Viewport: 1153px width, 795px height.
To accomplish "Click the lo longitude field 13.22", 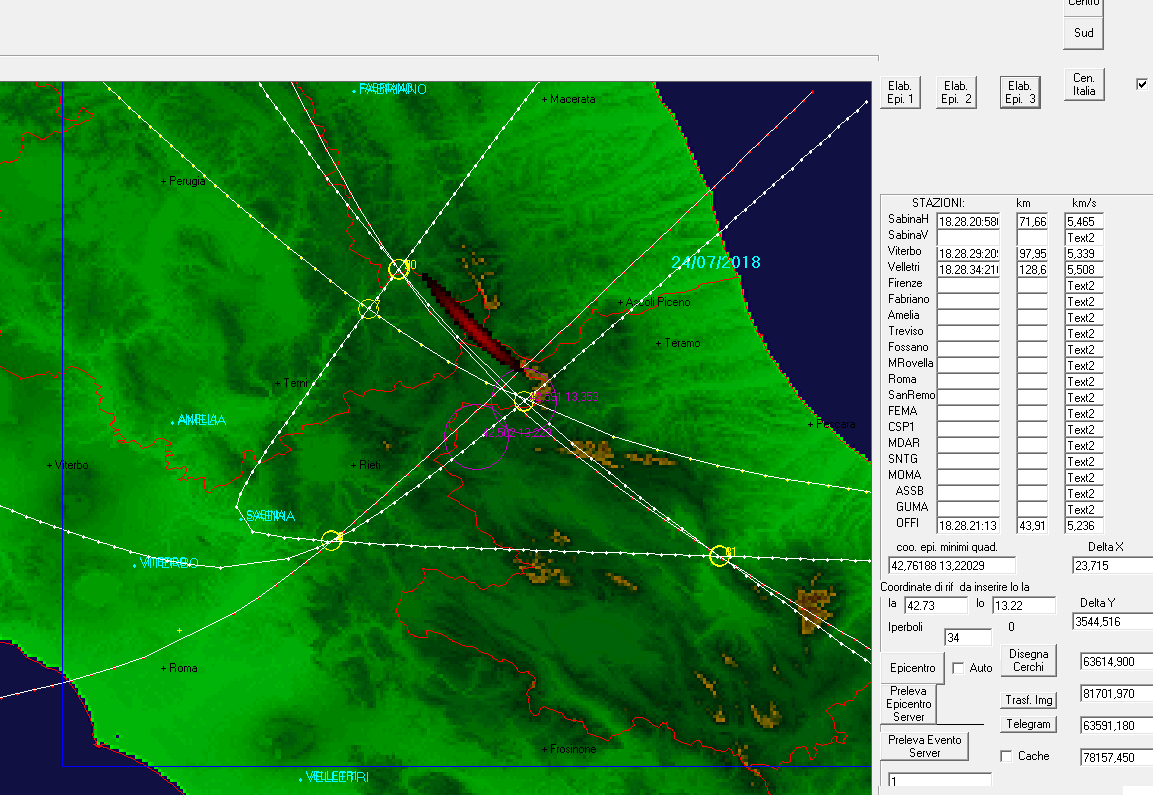I will (x=1024, y=605).
